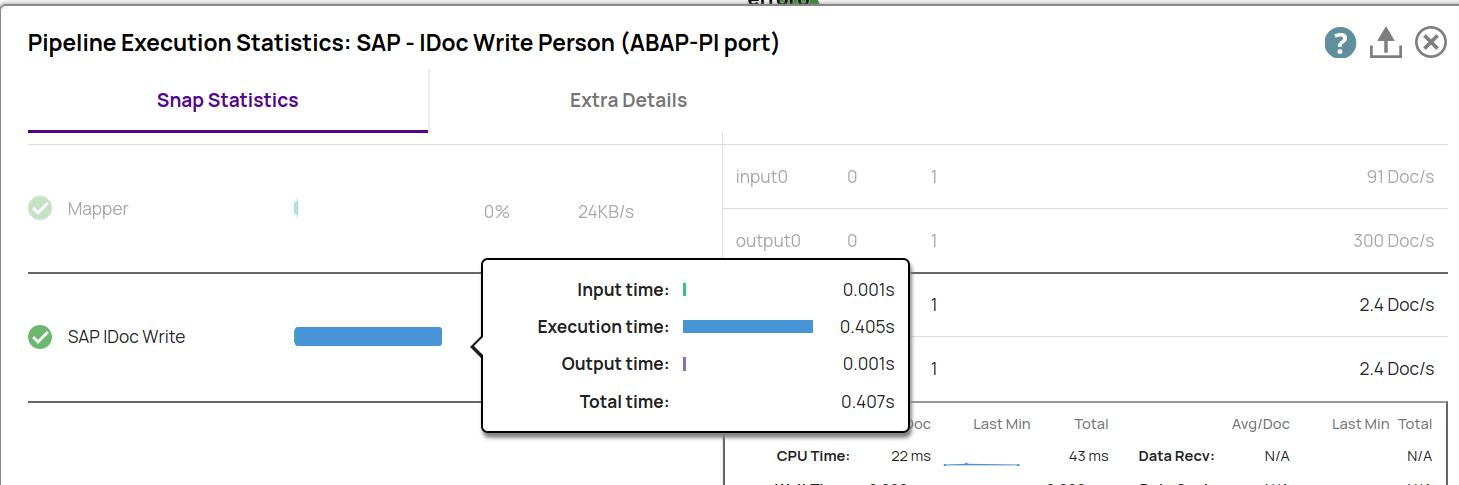Click the 300 Doc/s rate value
This screenshot has height=485, width=1459.
[1393, 241]
